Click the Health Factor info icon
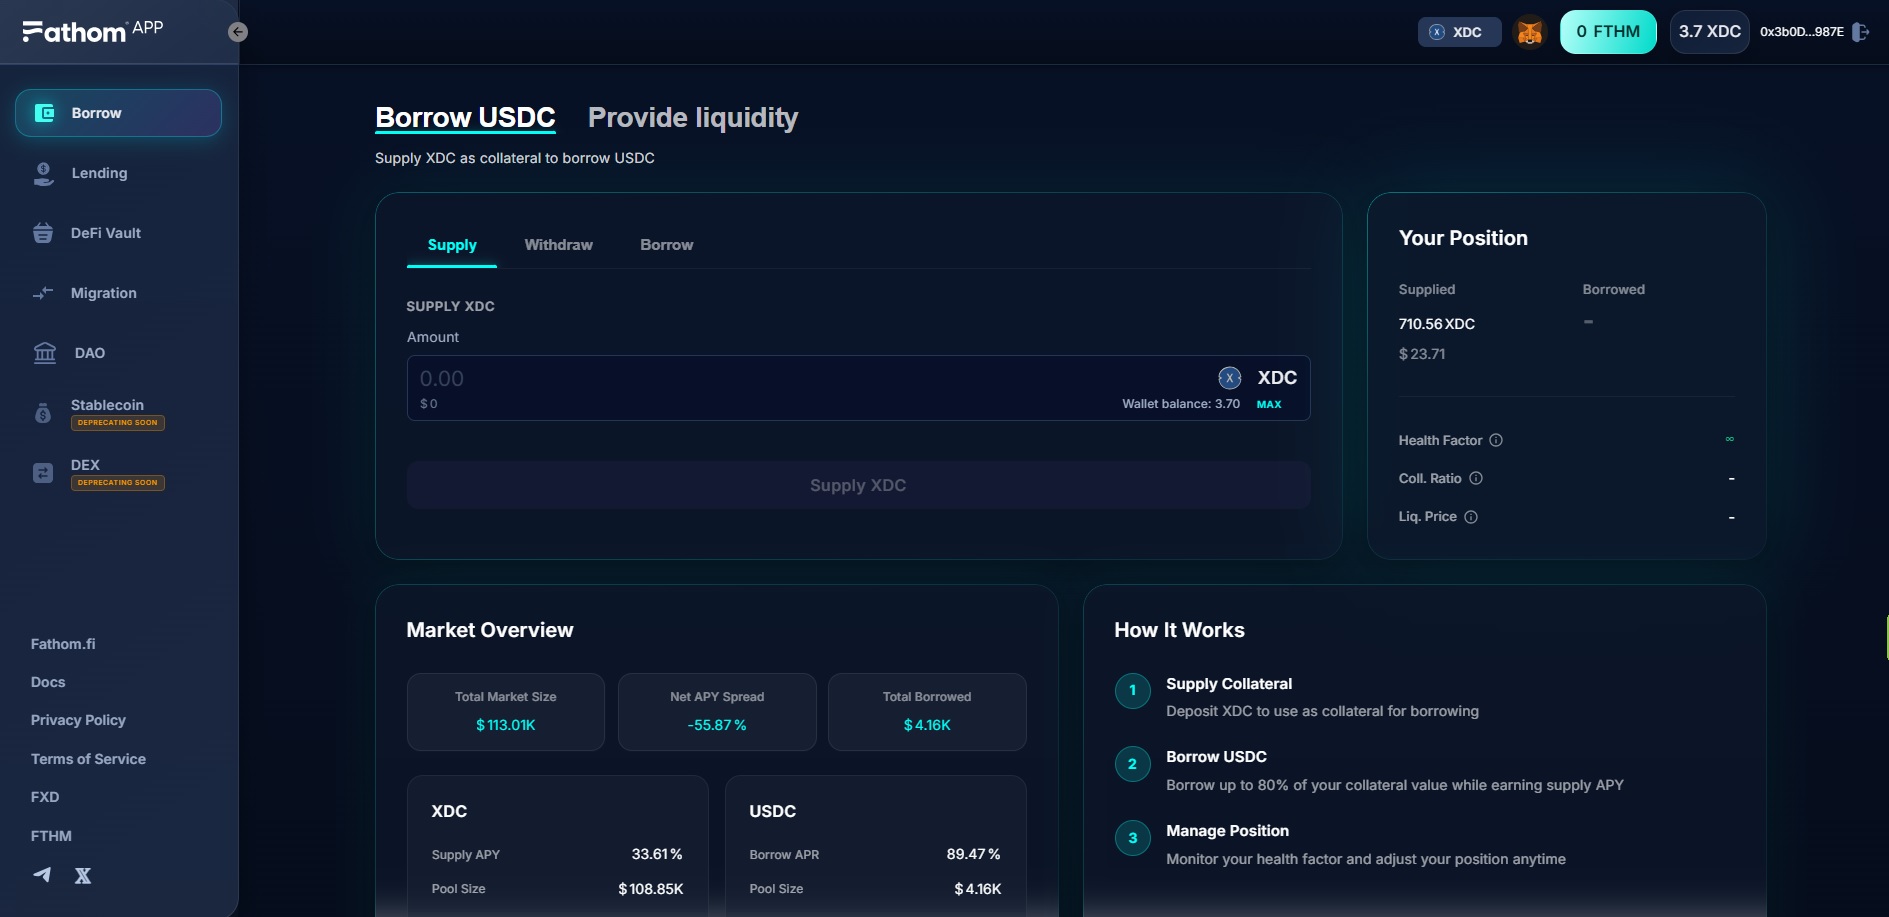This screenshot has width=1889, height=917. 1496,440
